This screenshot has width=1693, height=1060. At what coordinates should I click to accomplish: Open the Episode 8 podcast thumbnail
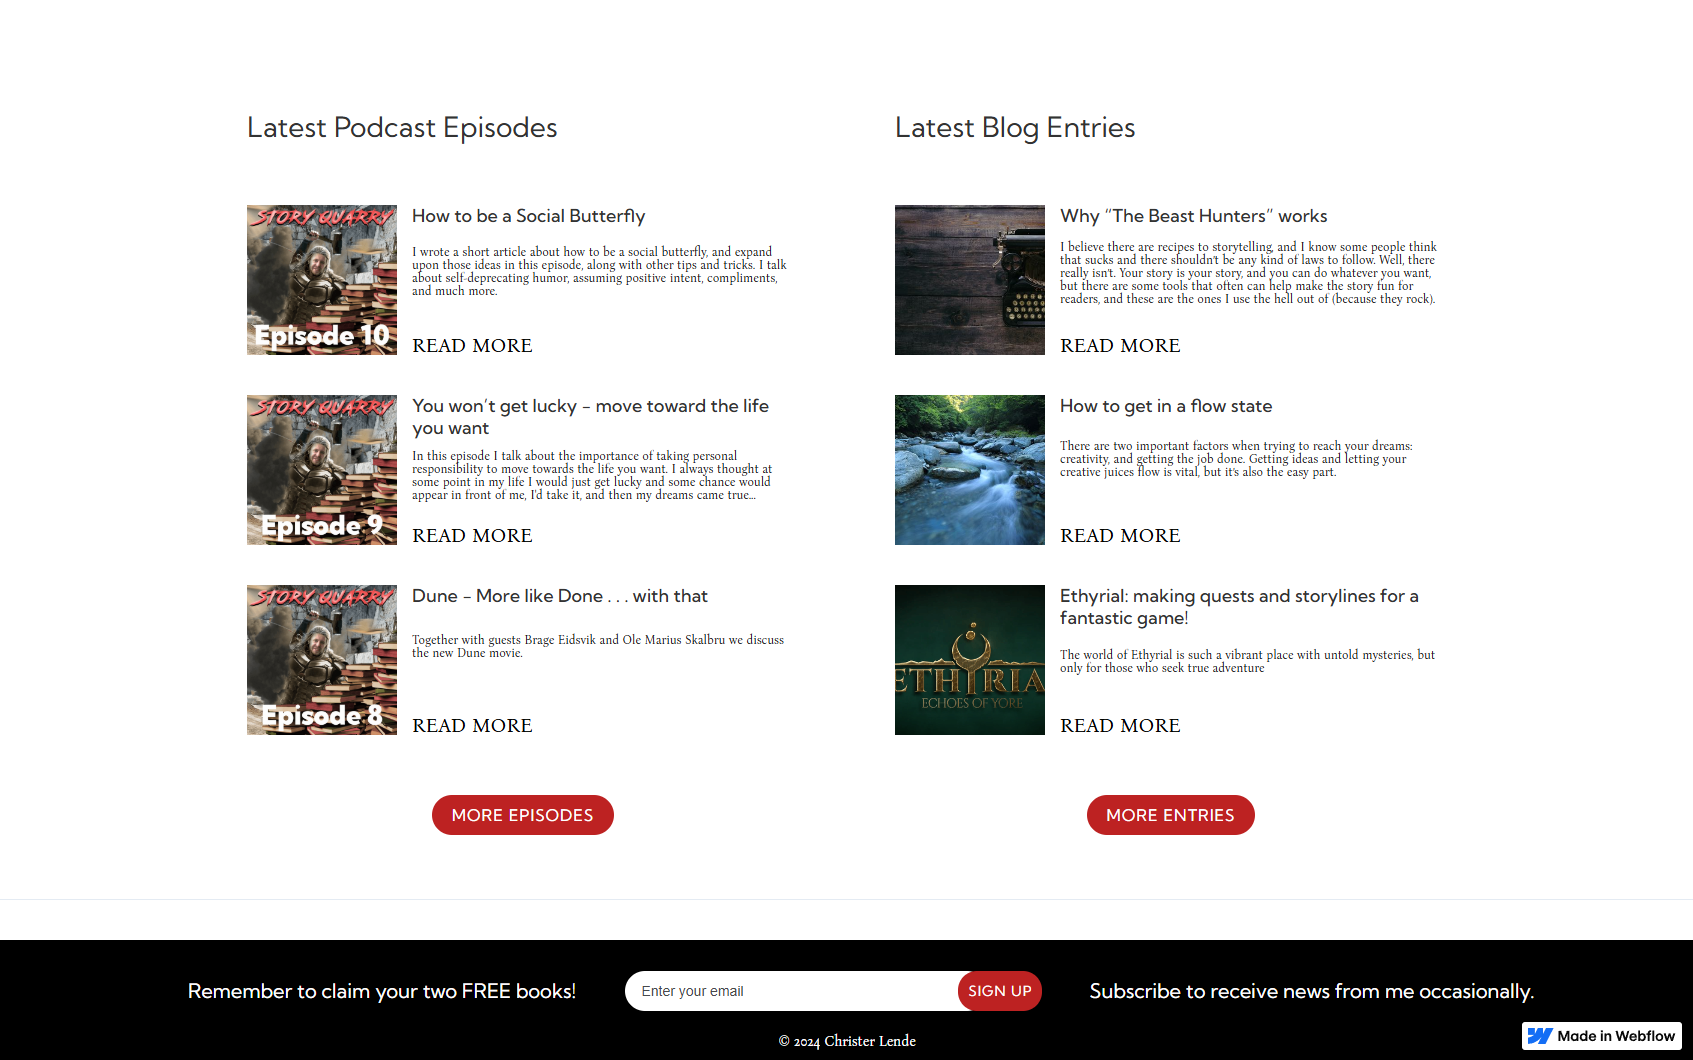pyautogui.click(x=322, y=660)
